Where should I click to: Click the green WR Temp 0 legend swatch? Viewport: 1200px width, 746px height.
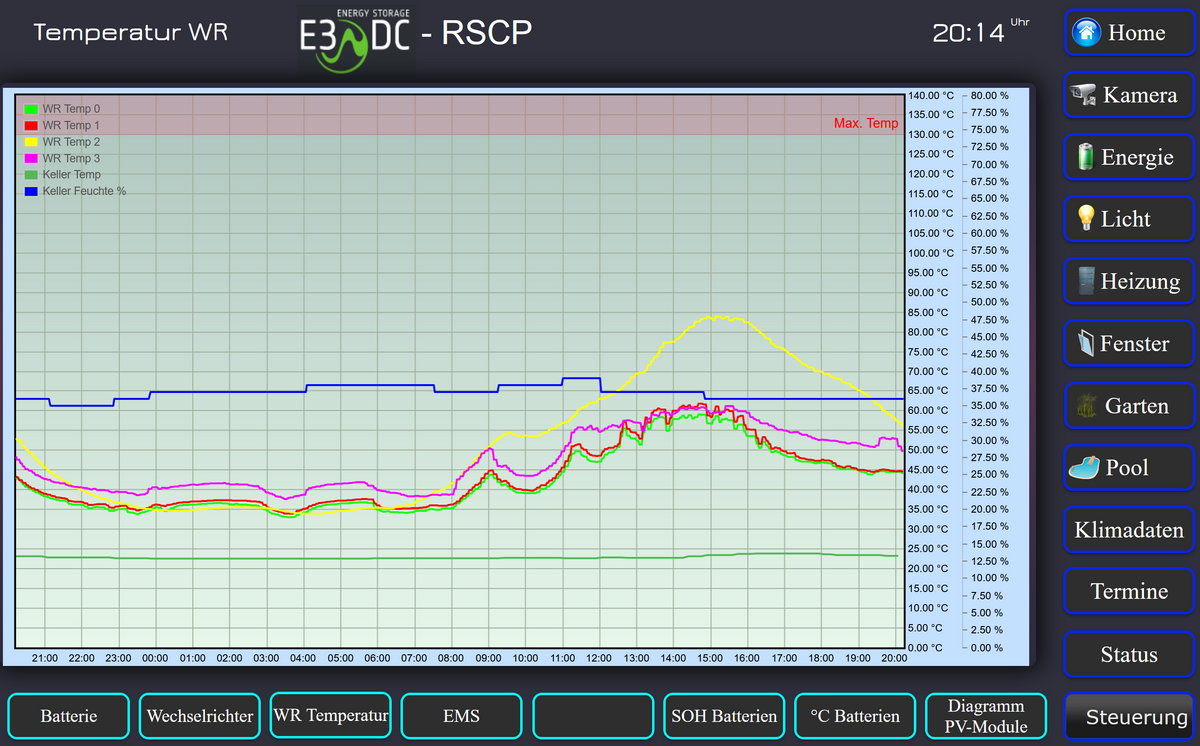(x=31, y=109)
